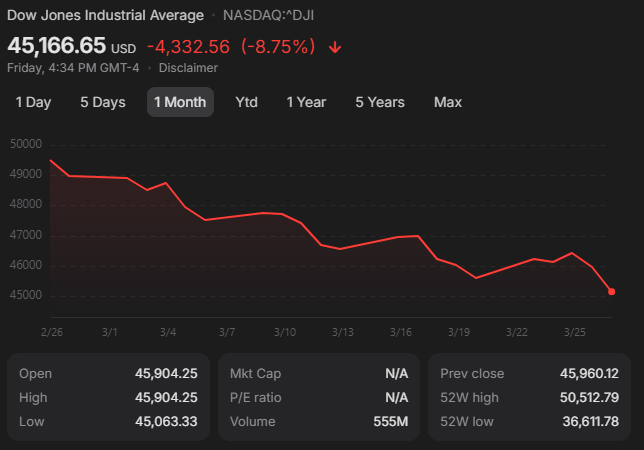Click the Dow Jones Industrial Average title
The image size is (644, 450).
coord(105,15)
